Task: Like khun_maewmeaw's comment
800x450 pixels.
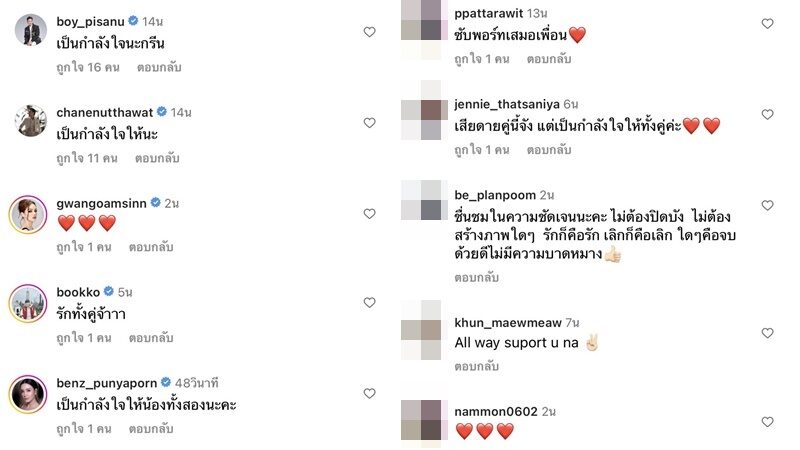Action: [767, 333]
